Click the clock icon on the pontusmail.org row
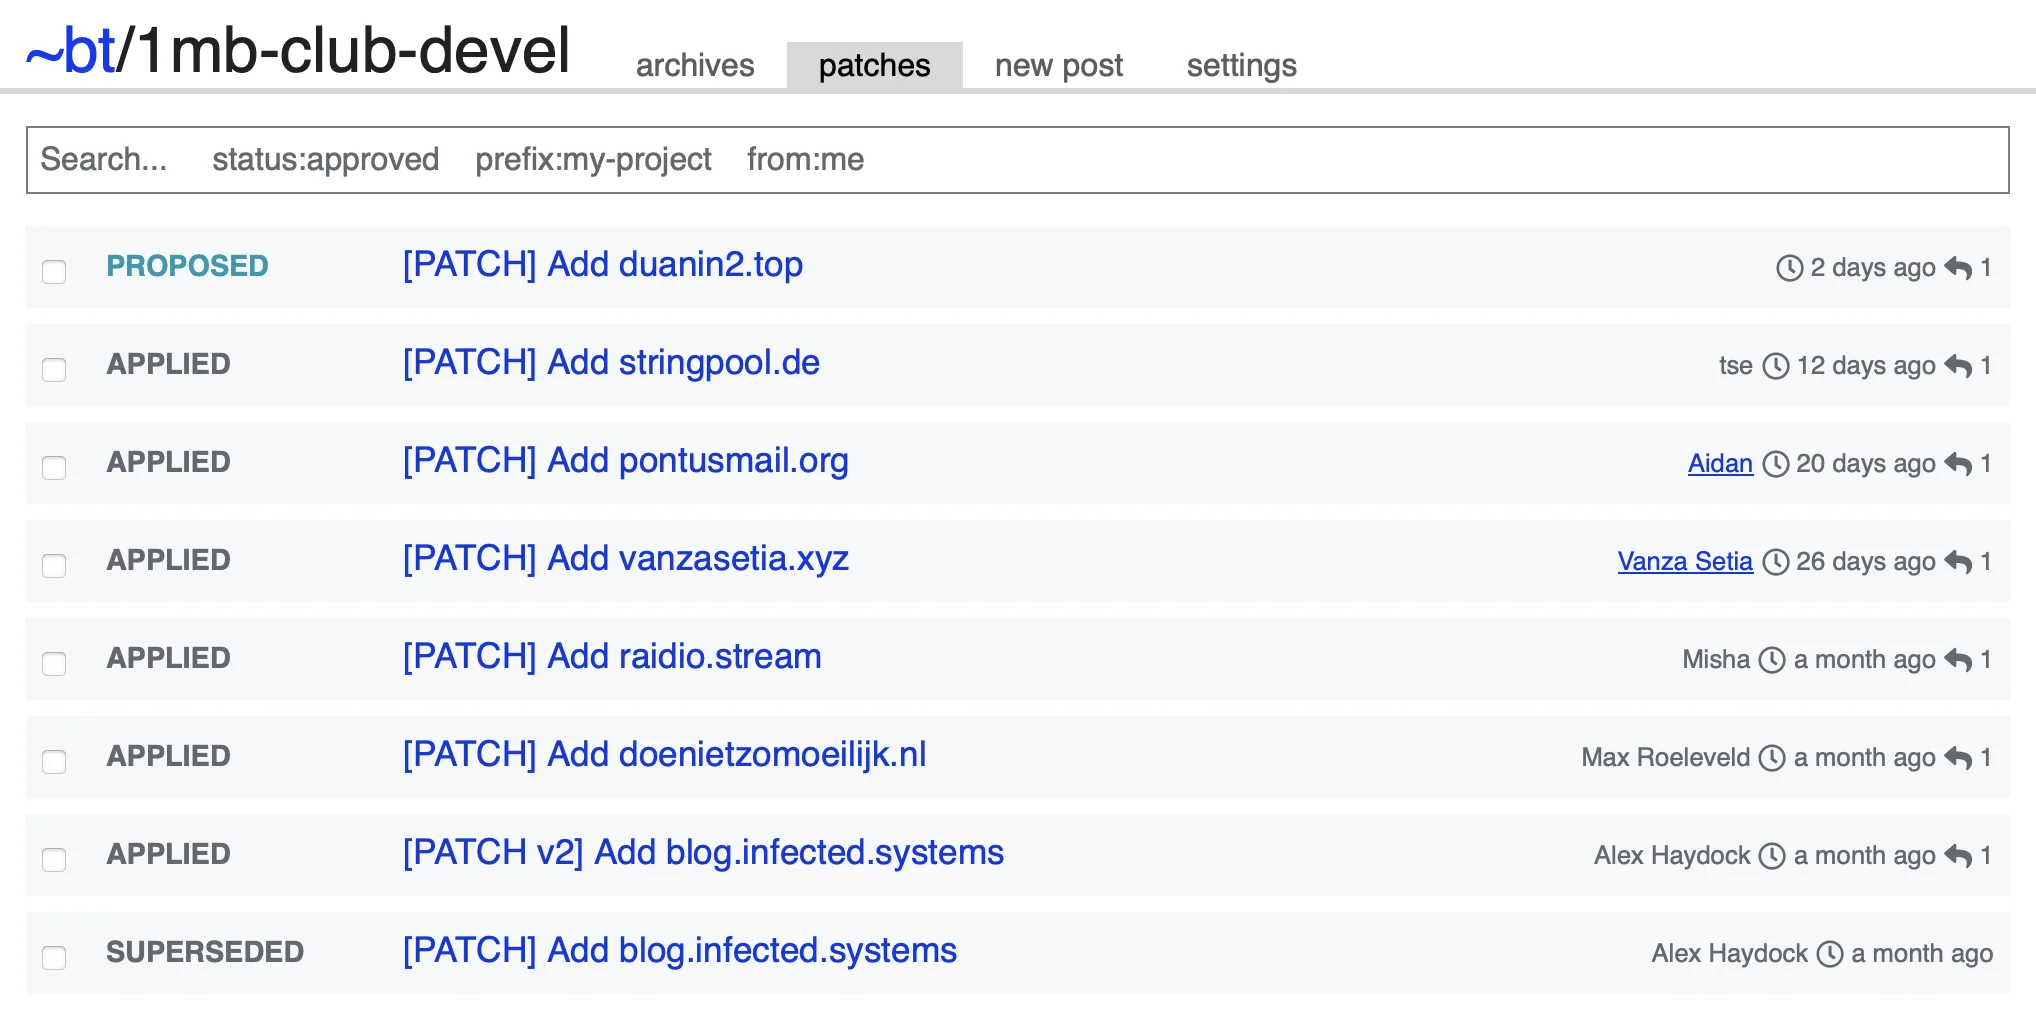Image resolution: width=2036 pixels, height=1010 pixels. [1778, 464]
